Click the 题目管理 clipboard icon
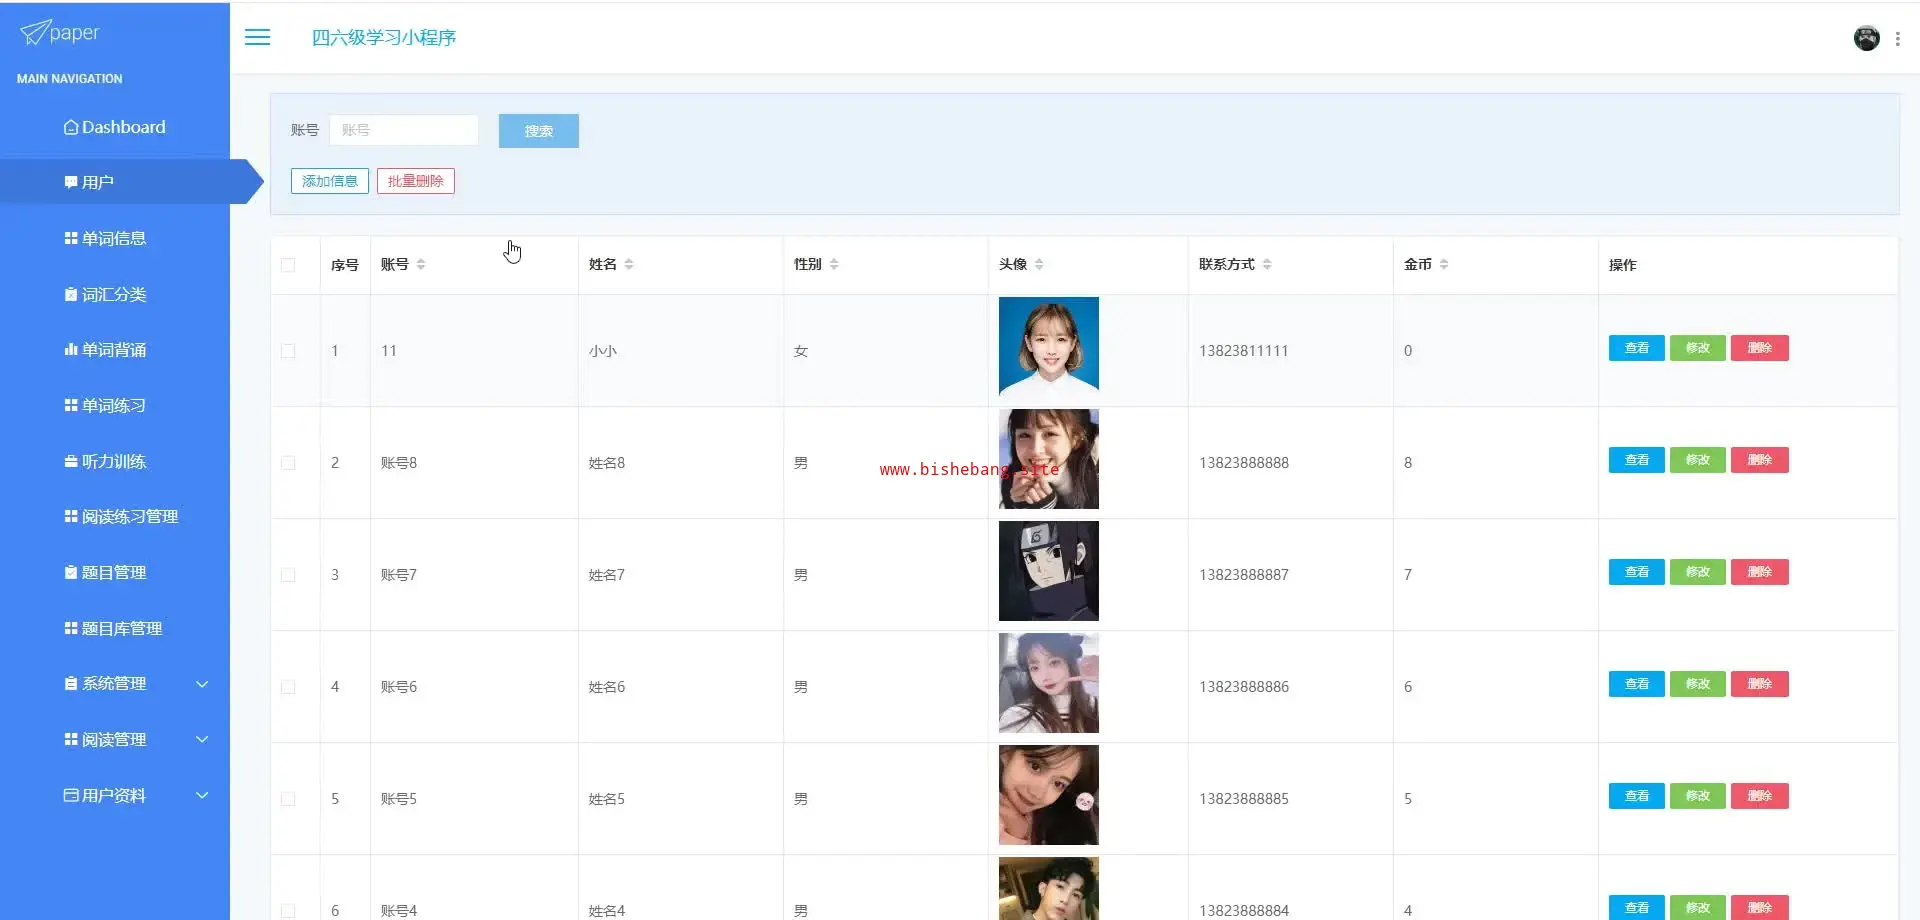This screenshot has width=1920, height=920. point(71,572)
